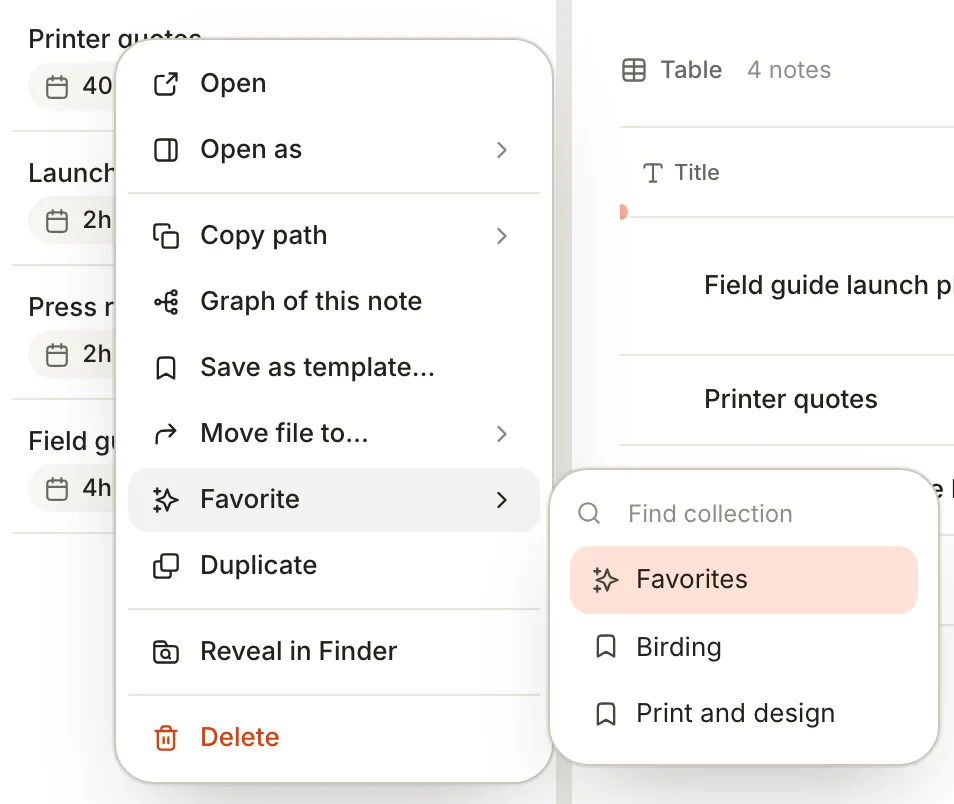
Task: Select Copy path menu entry
Action: click(333, 236)
